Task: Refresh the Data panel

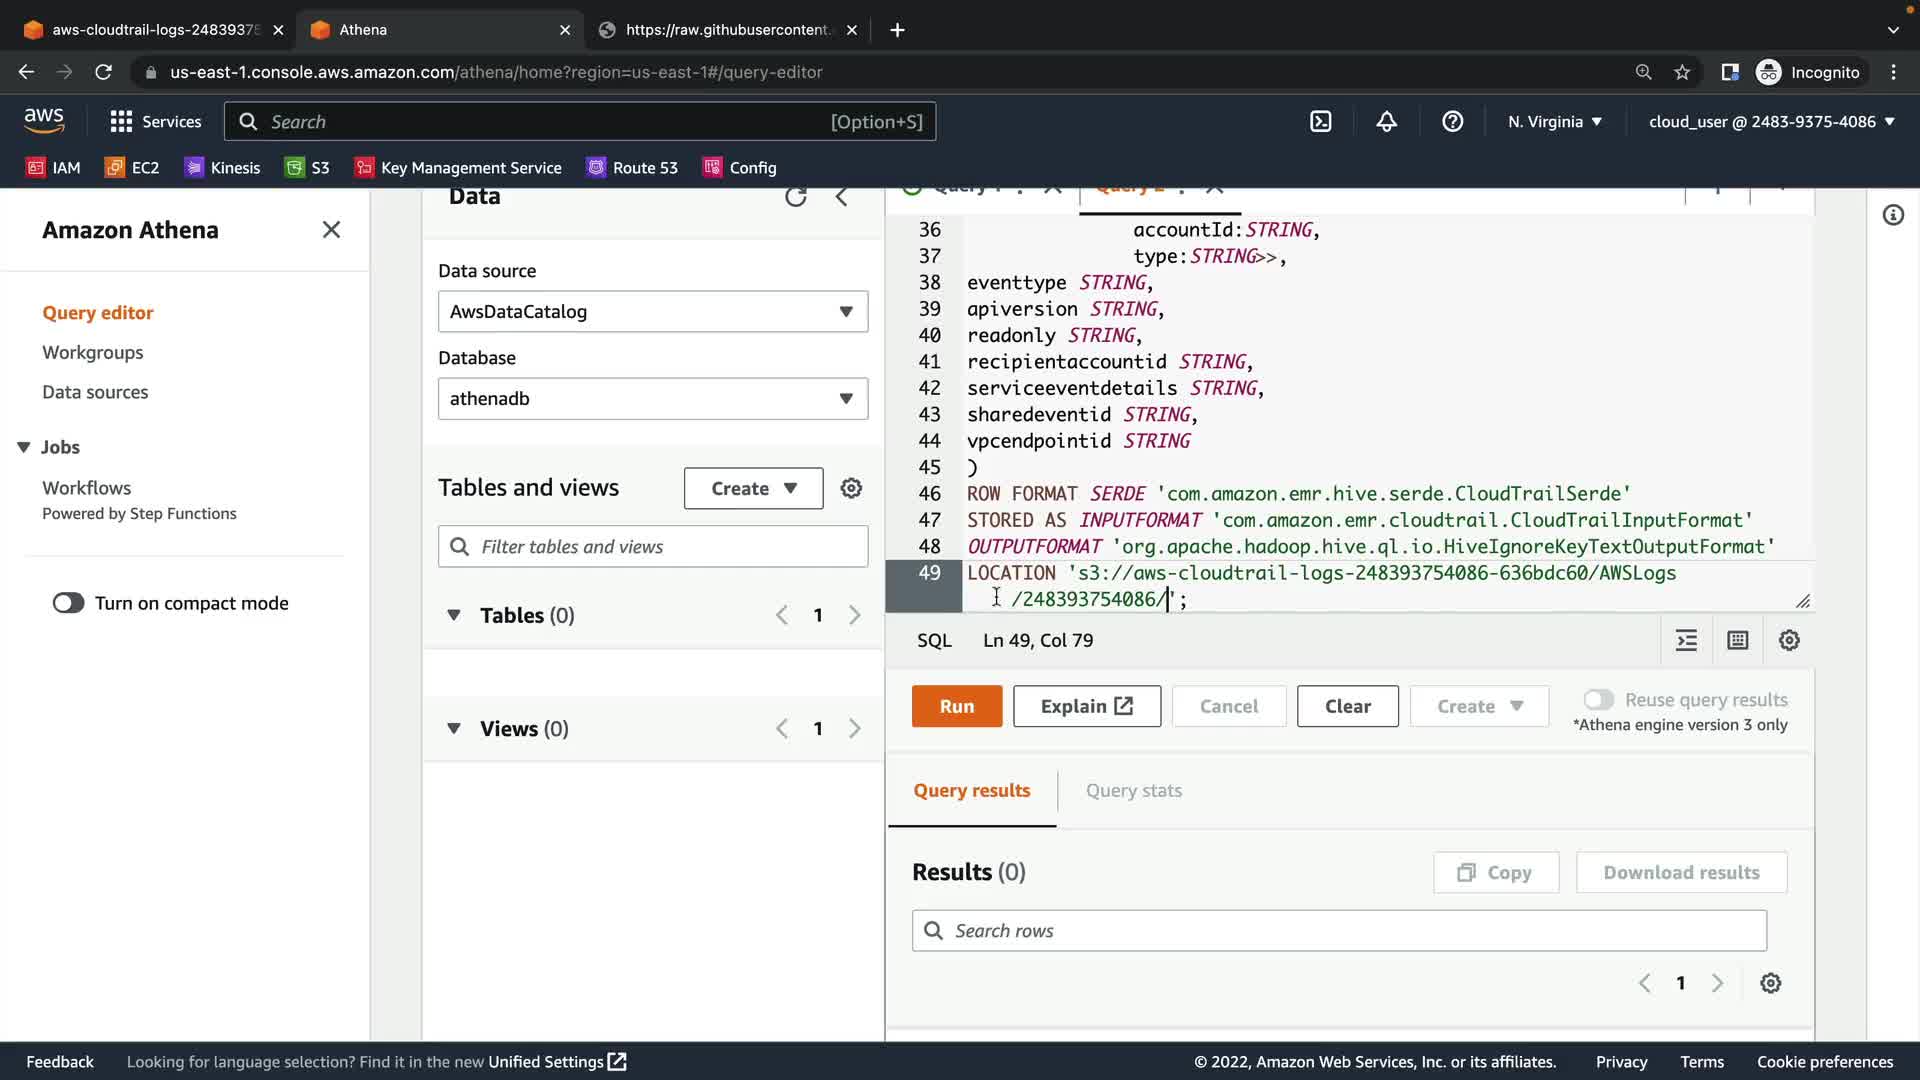Action: tap(795, 197)
